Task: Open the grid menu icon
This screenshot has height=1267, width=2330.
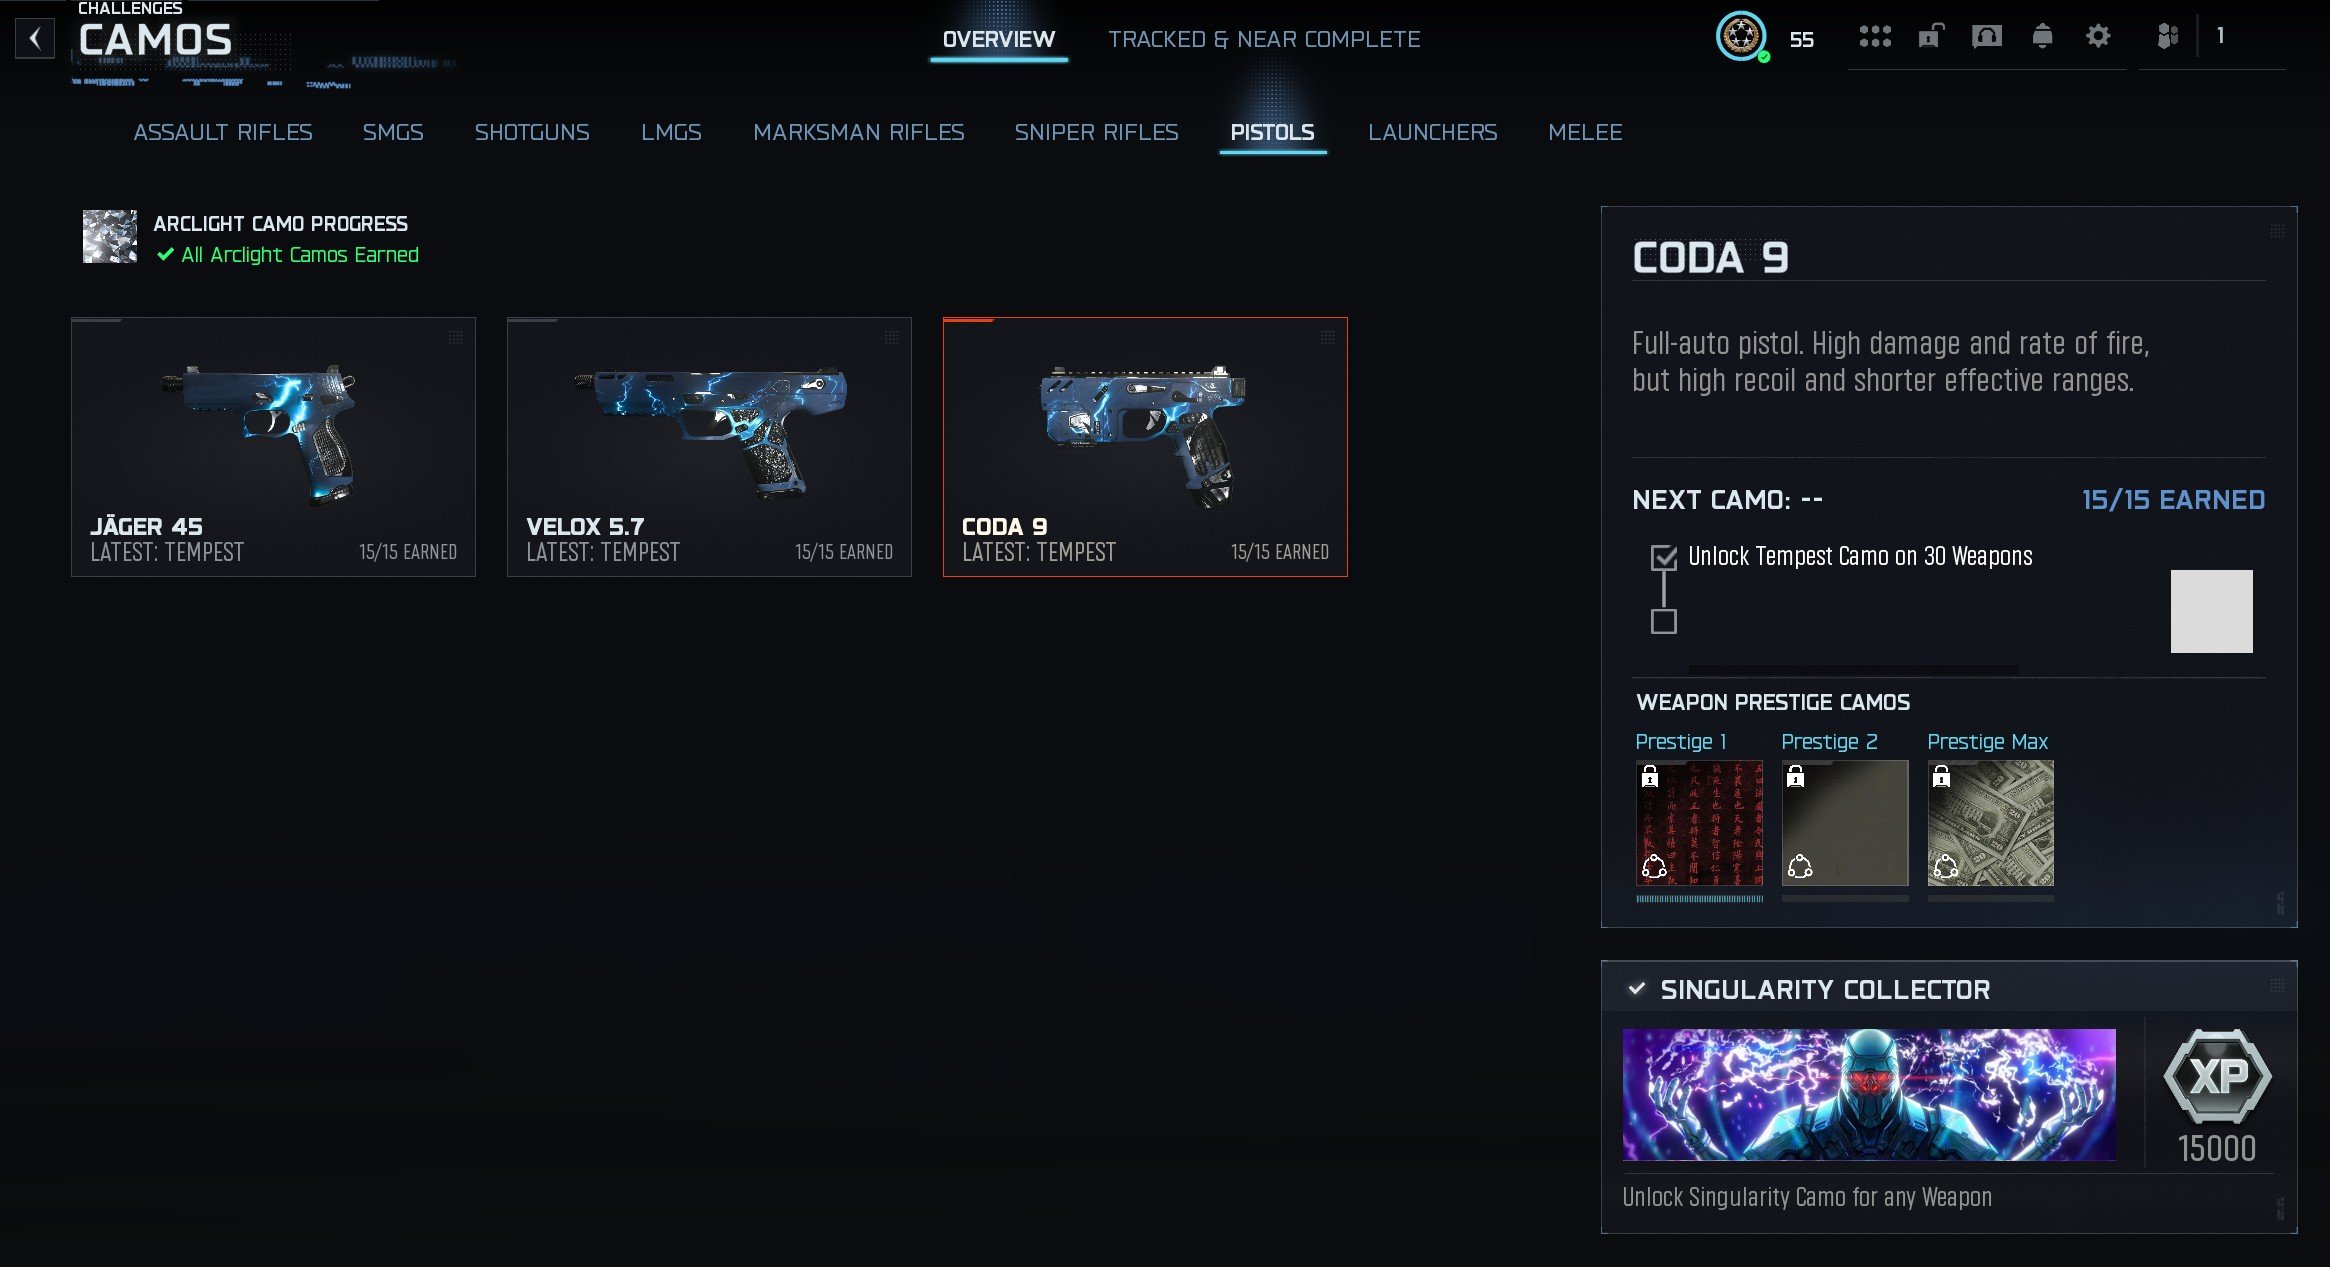Action: coord(1875,37)
